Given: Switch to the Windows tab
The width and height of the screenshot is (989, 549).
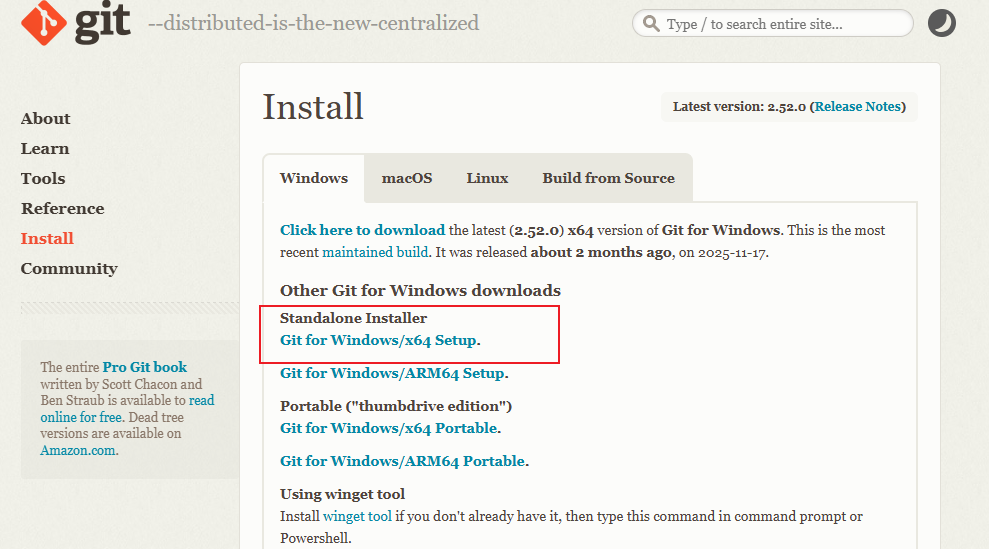Looking at the screenshot, I should pyautogui.click(x=314, y=178).
